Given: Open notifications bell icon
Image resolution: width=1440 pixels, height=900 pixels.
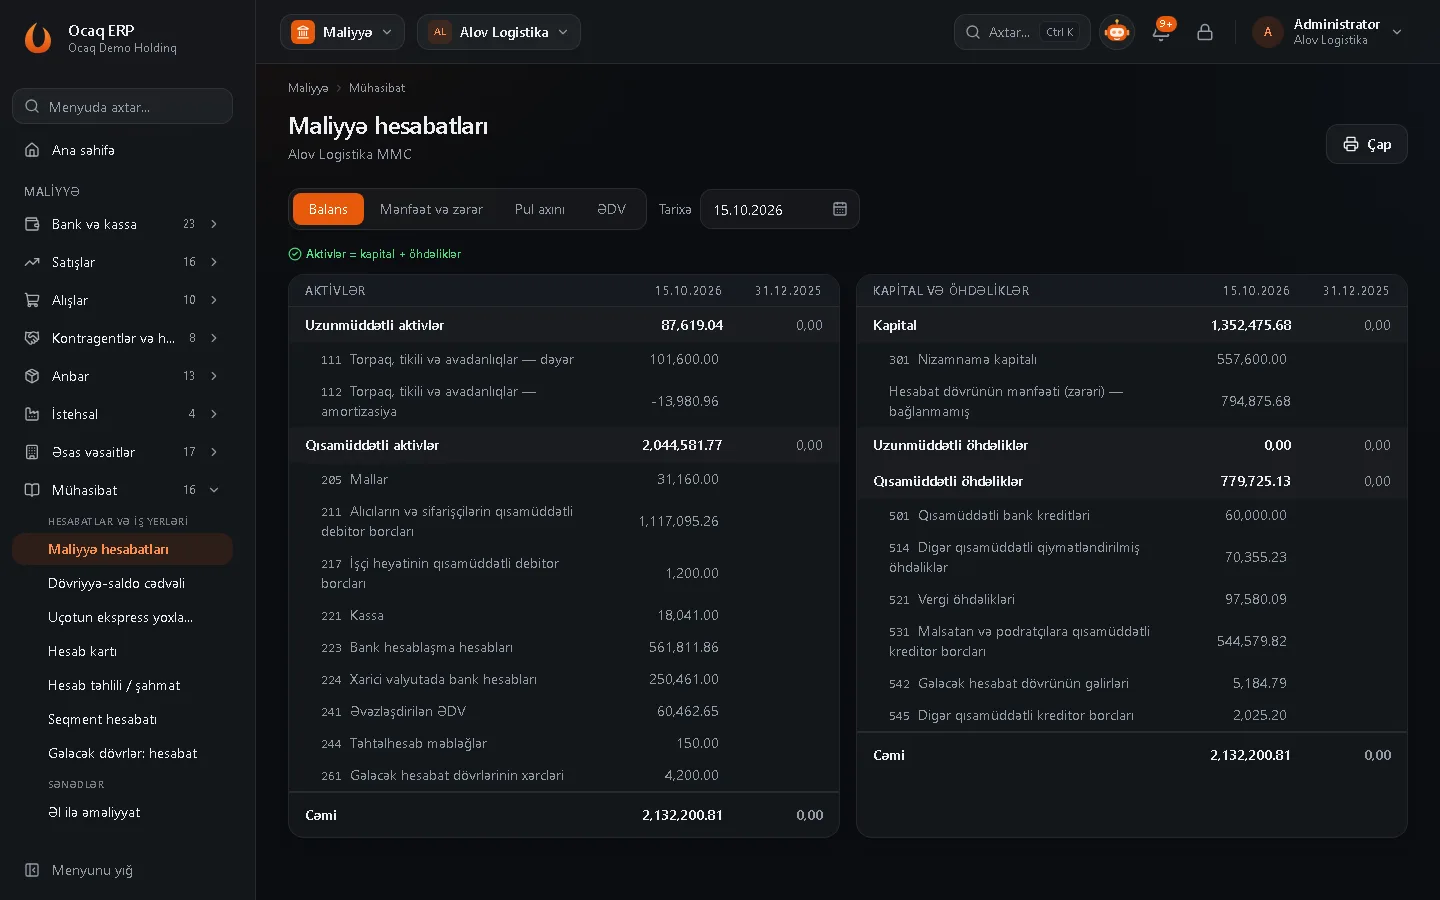Looking at the screenshot, I should [x=1161, y=32].
